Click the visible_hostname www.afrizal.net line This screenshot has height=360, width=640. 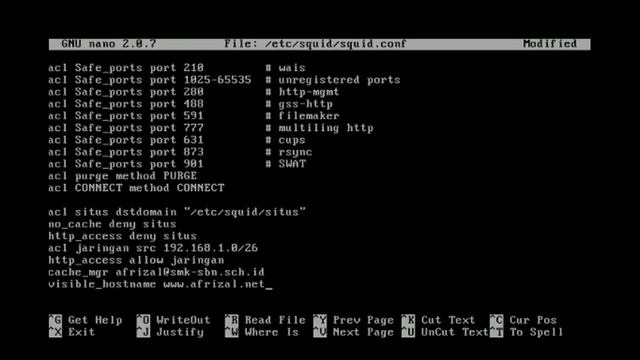tap(157, 284)
